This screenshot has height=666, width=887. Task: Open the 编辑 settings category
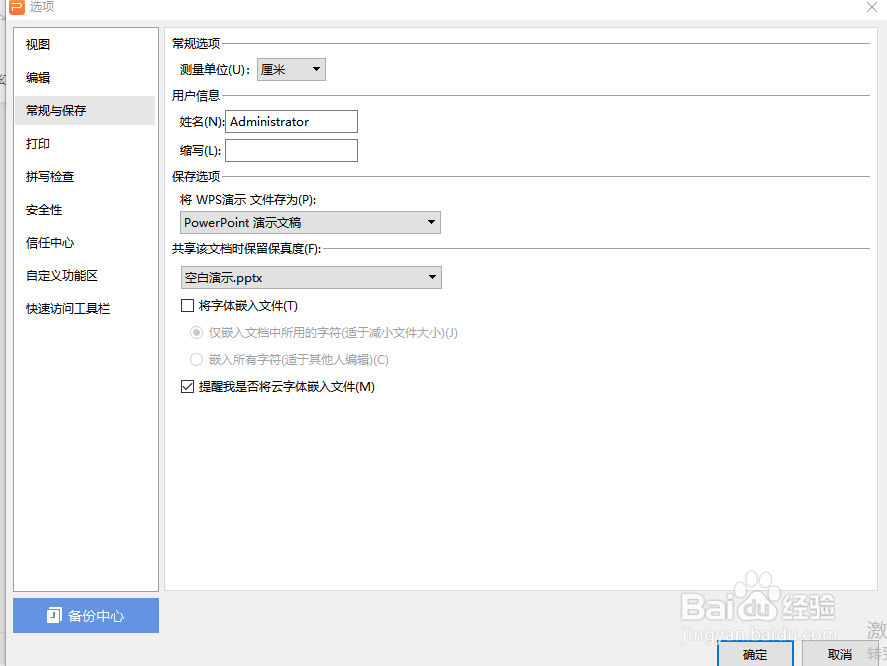pyautogui.click(x=85, y=78)
